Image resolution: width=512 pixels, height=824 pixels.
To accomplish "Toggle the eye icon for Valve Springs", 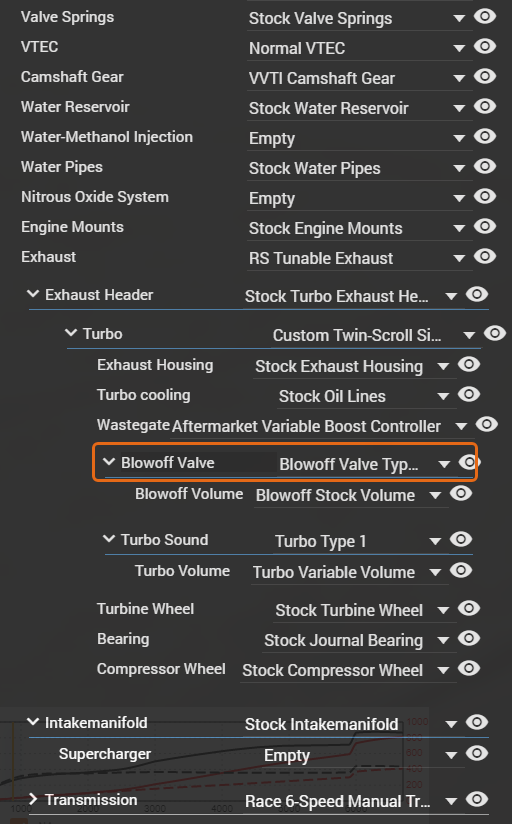I will tap(485, 16).
